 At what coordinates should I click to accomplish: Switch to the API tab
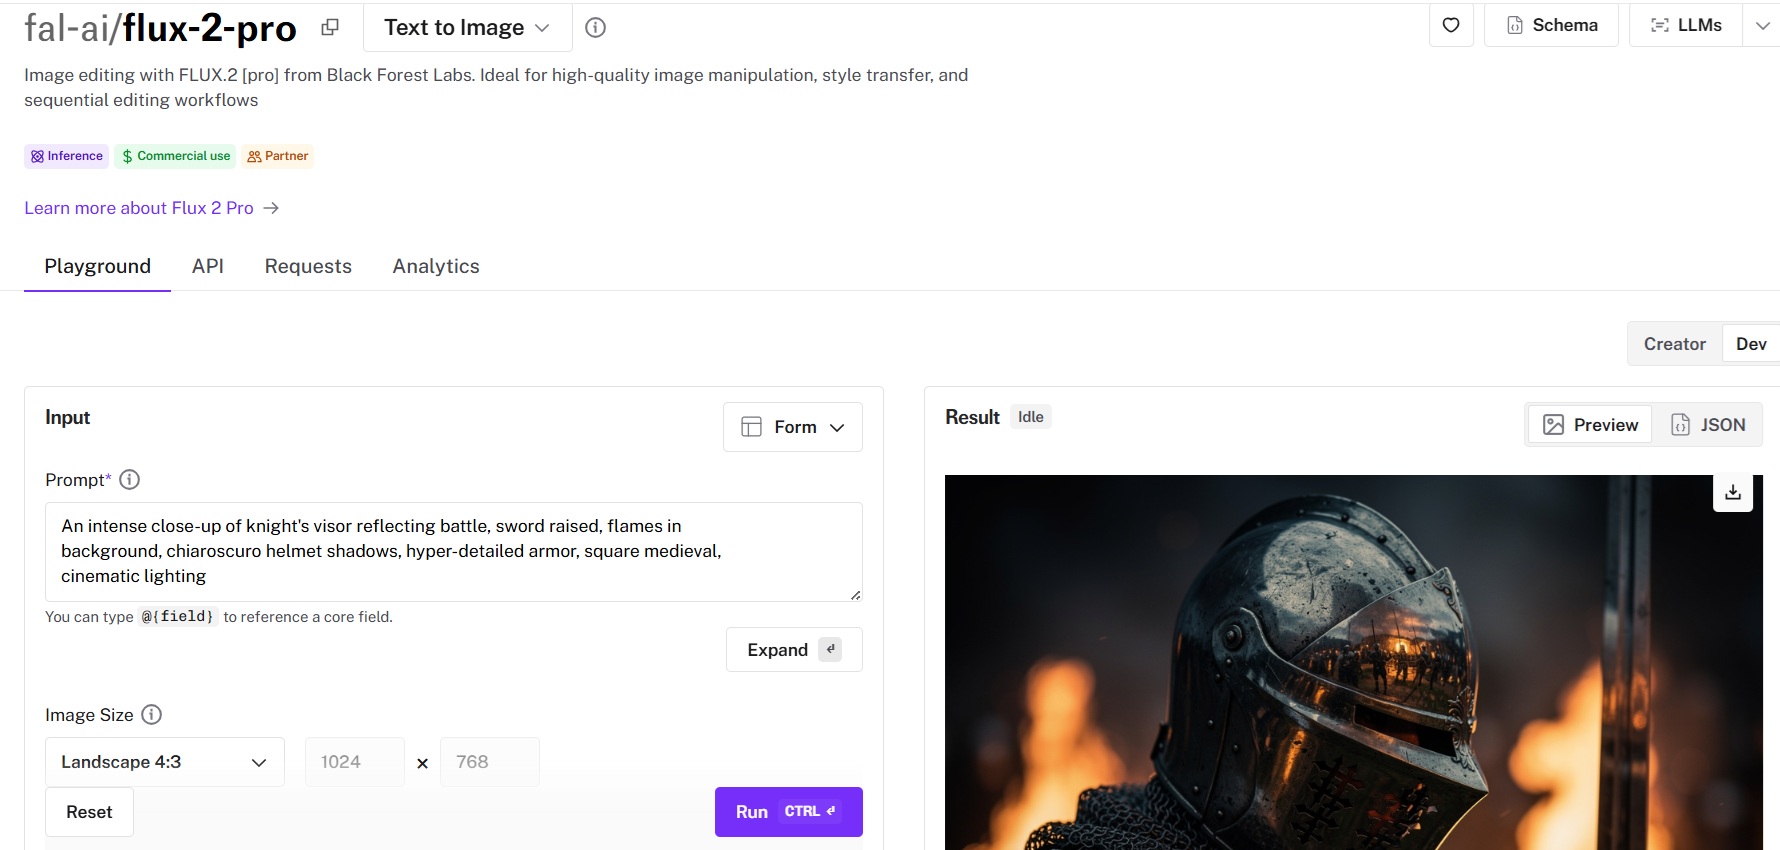(208, 266)
